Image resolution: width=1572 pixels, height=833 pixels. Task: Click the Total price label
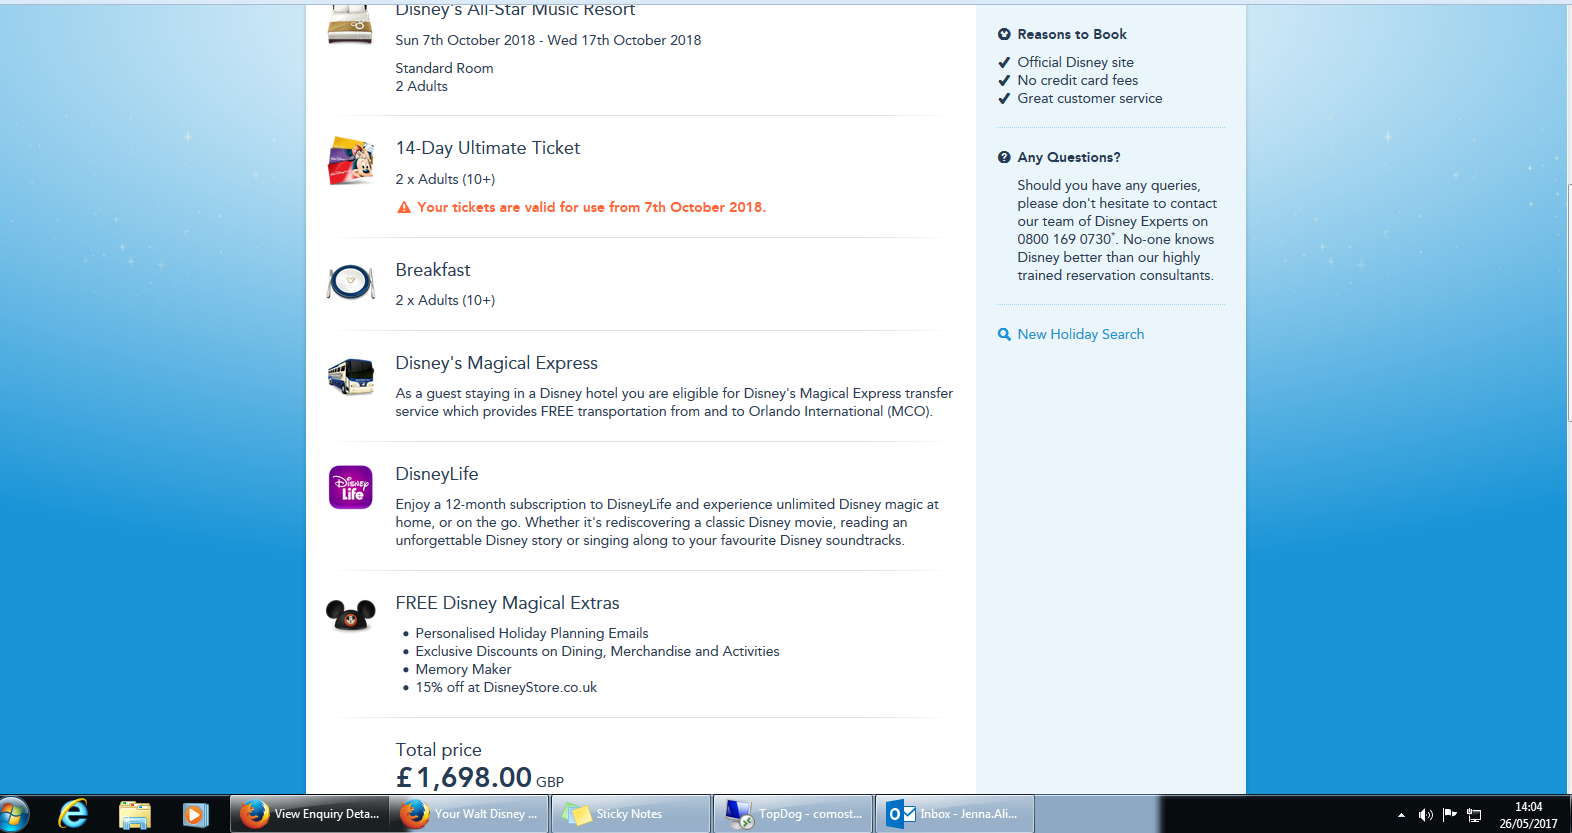coord(439,750)
